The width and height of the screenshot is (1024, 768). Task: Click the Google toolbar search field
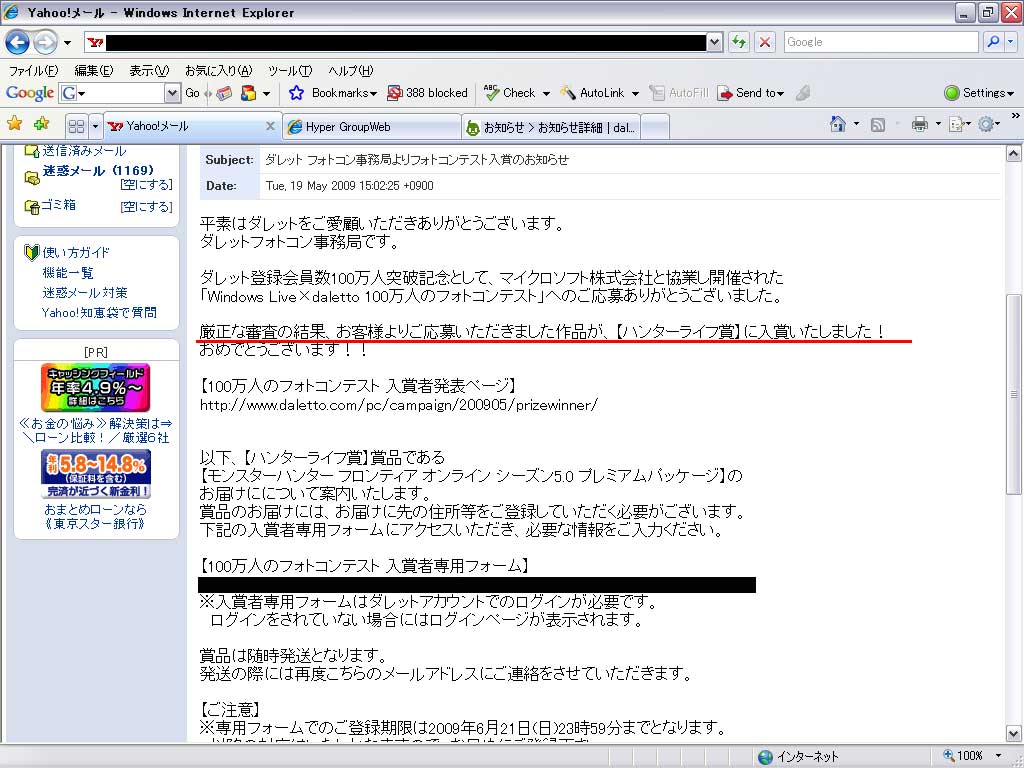tap(119, 93)
